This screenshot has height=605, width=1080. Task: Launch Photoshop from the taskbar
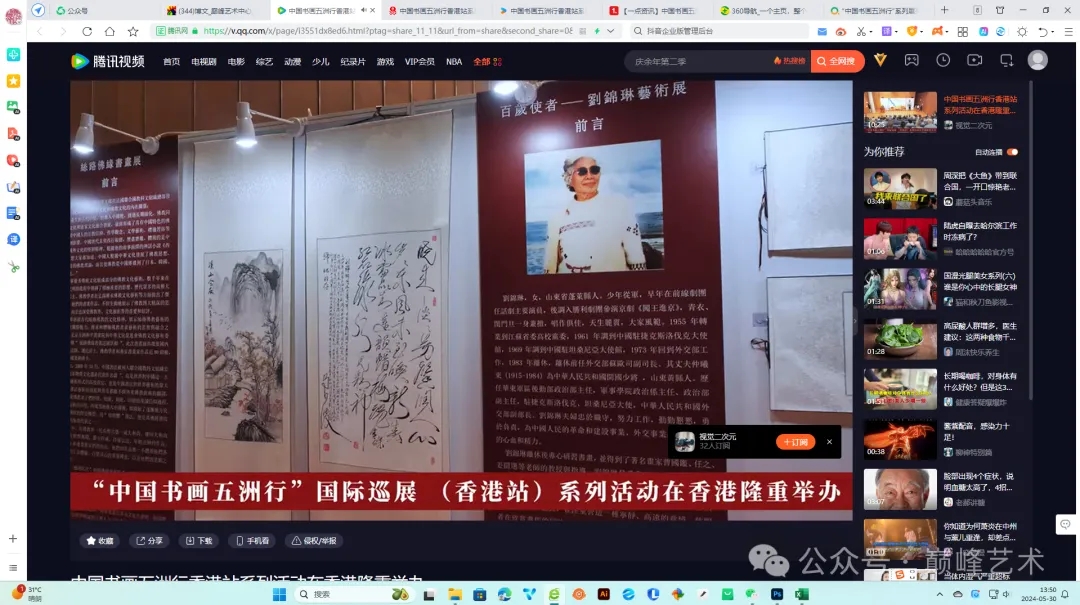click(777, 594)
